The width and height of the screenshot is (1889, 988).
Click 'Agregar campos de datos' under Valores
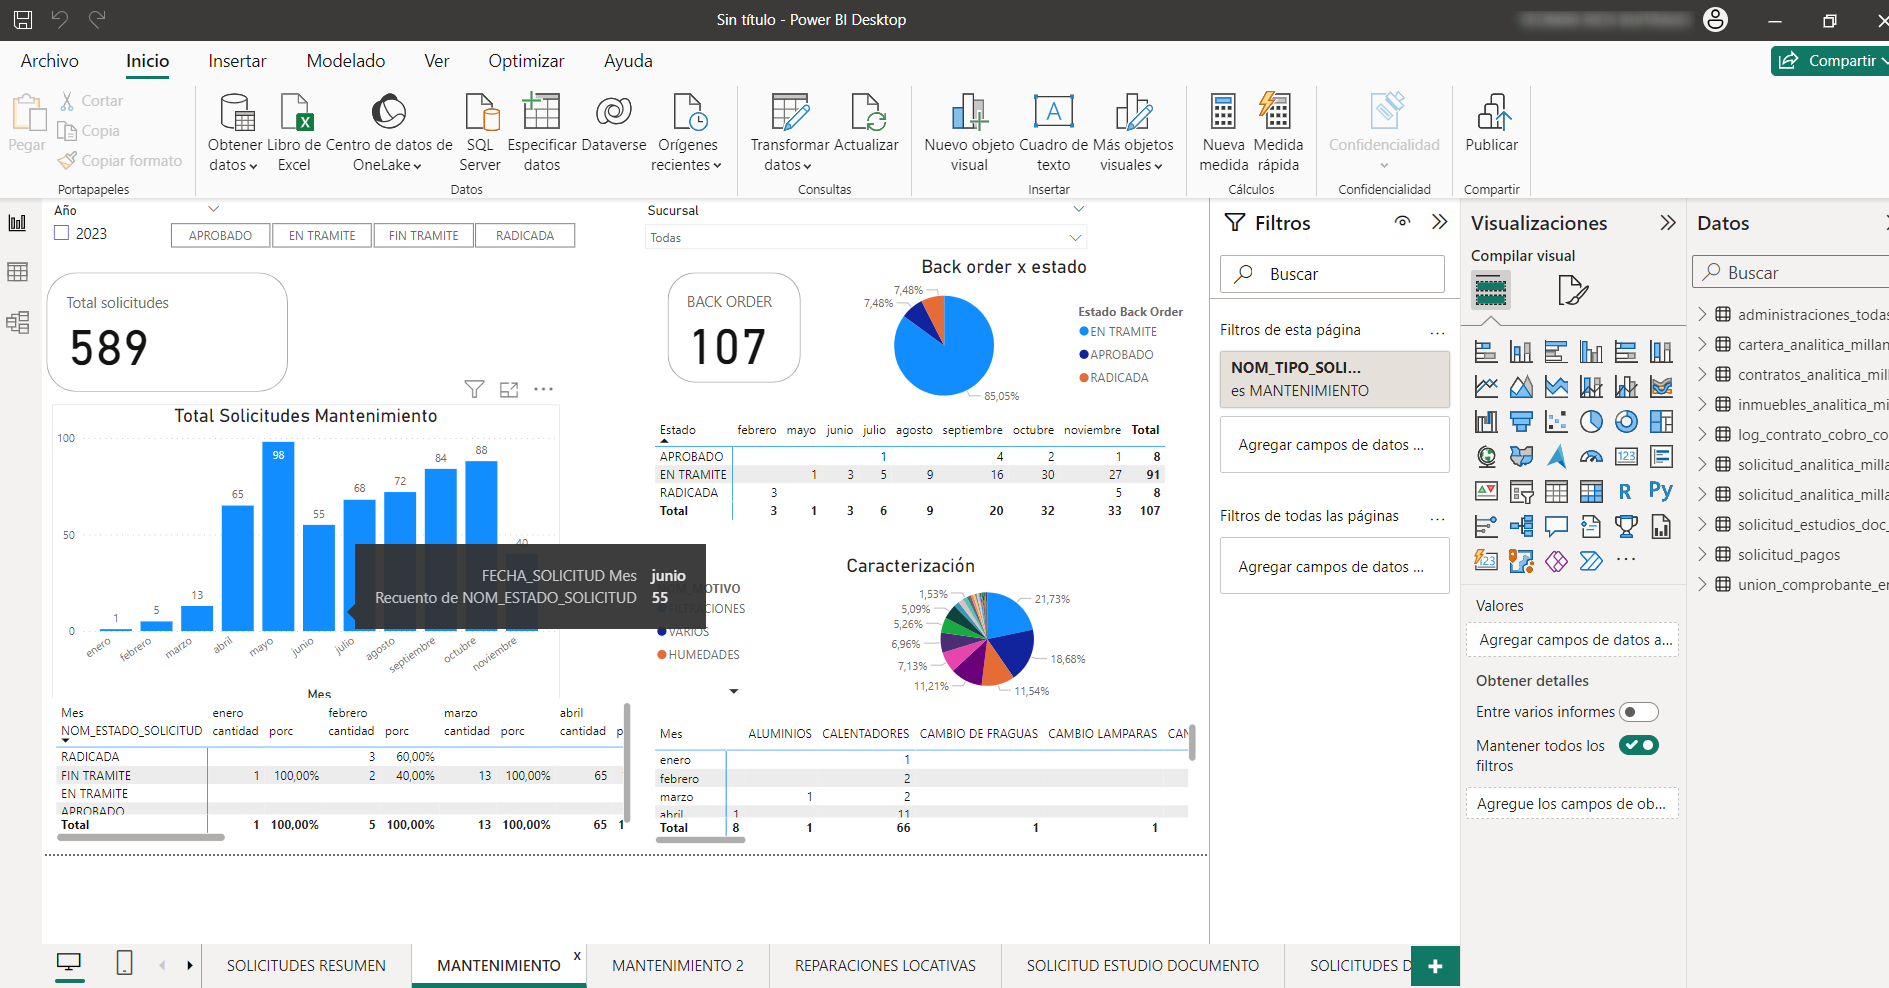(1572, 640)
